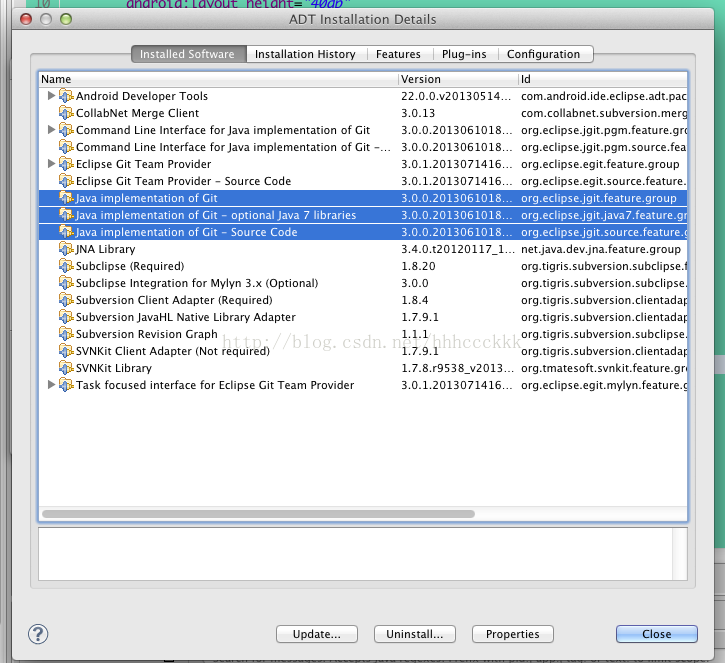725x663 pixels.
Task: Click version '3.4.0.t20120117_1...'
Action: coord(457,249)
